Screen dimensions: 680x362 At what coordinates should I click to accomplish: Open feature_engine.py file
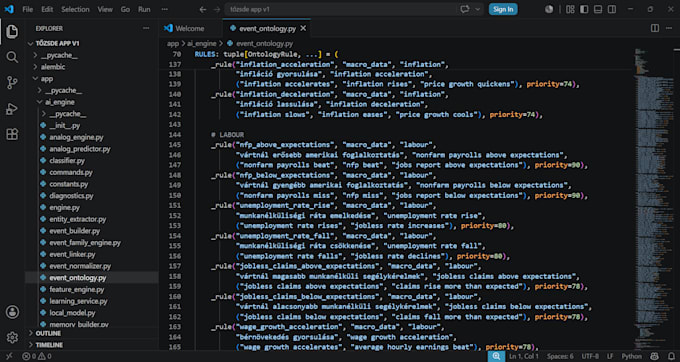[76, 290]
